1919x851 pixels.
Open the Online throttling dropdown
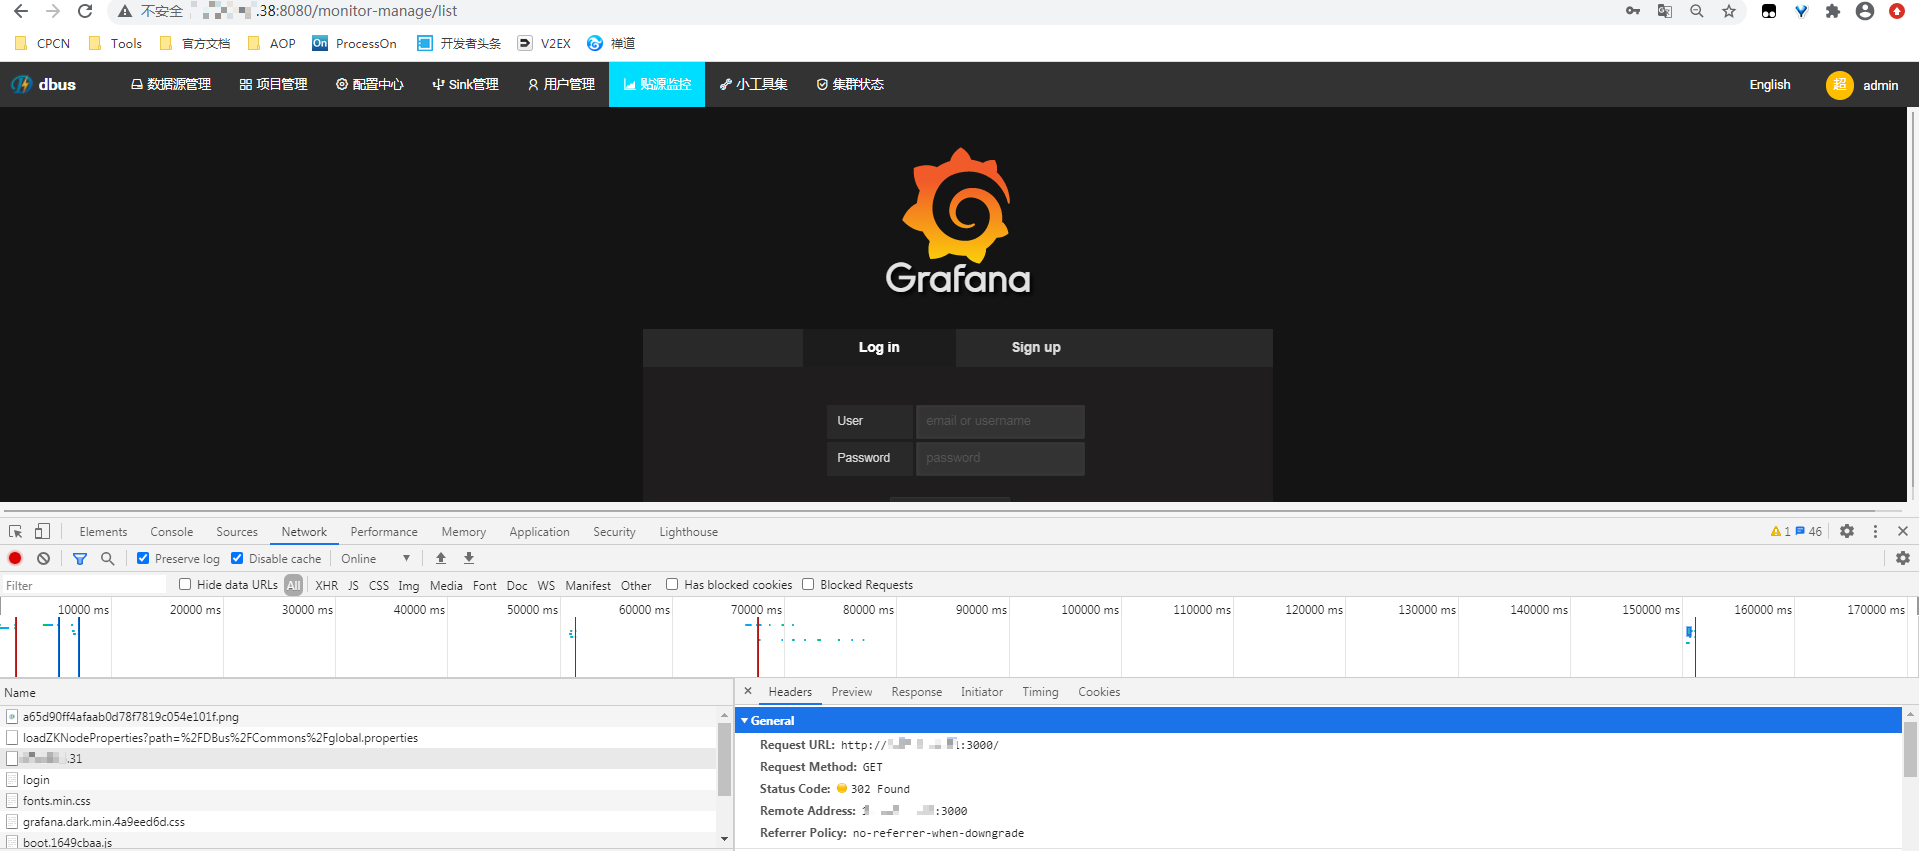click(375, 559)
